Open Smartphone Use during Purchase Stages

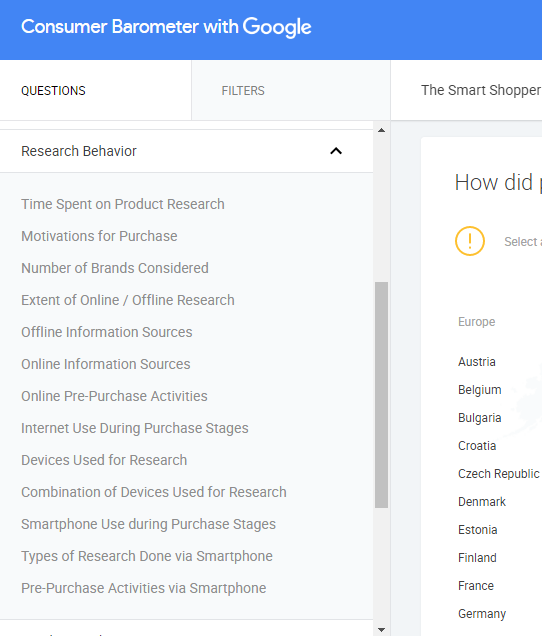point(148,524)
